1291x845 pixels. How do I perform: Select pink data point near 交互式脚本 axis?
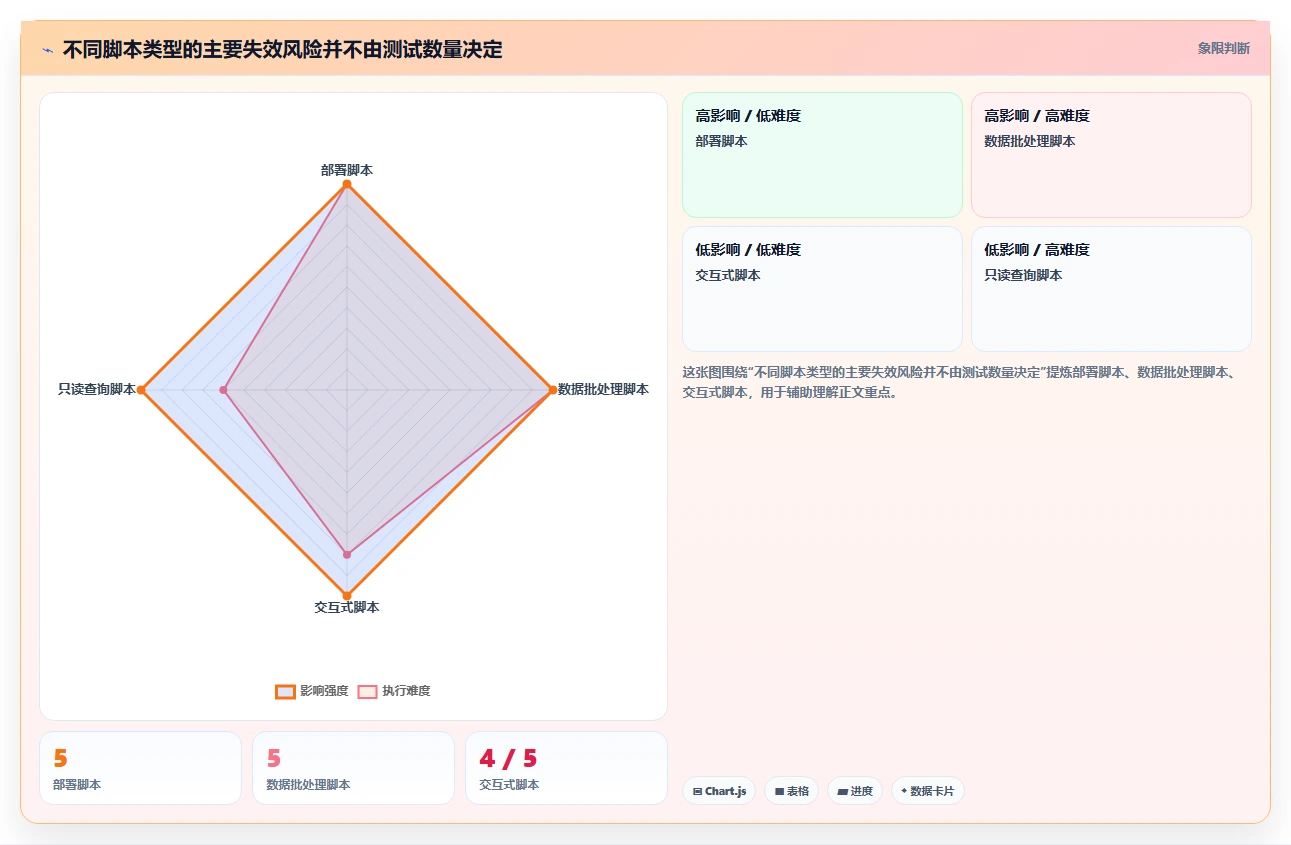[347, 553]
